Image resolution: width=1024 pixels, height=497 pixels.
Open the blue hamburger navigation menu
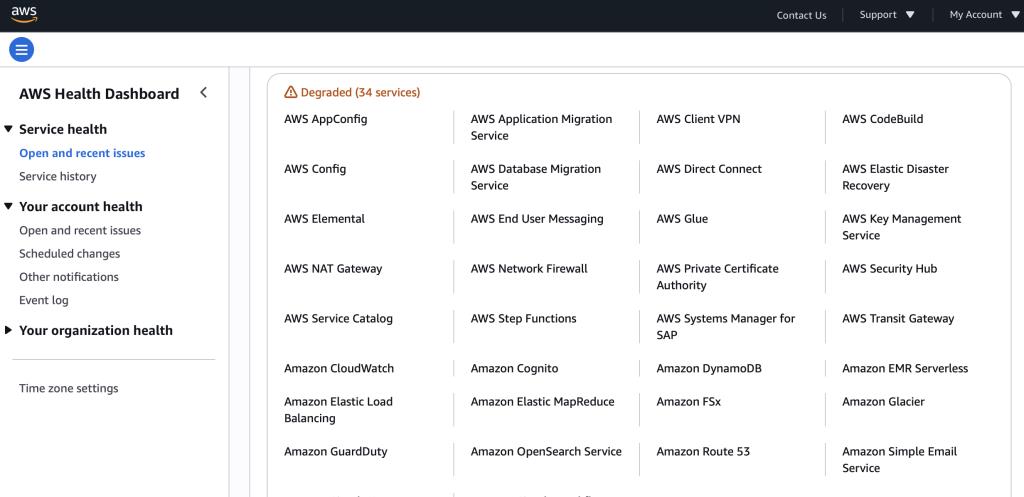[x=22, y=50]
